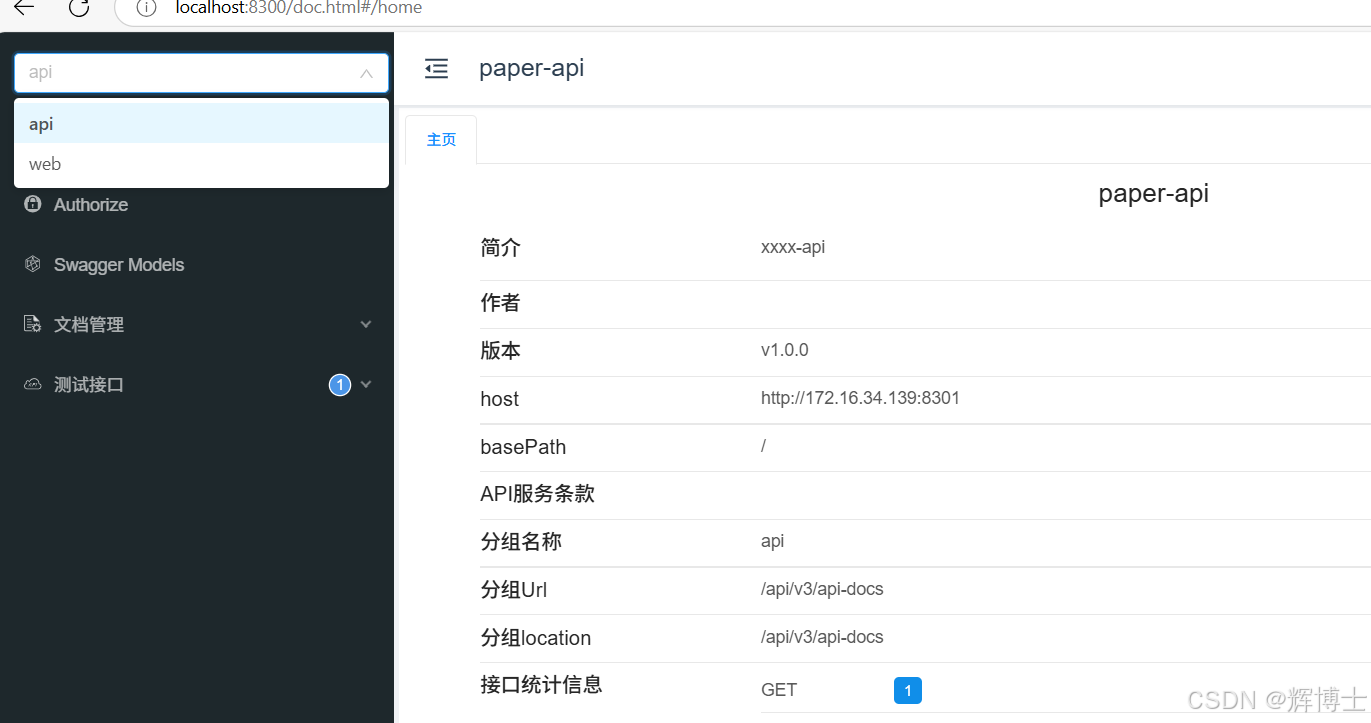This screenshot has width=1371, height=723.
Task: Click the page info icon in address bar
Action: [147, 8]
